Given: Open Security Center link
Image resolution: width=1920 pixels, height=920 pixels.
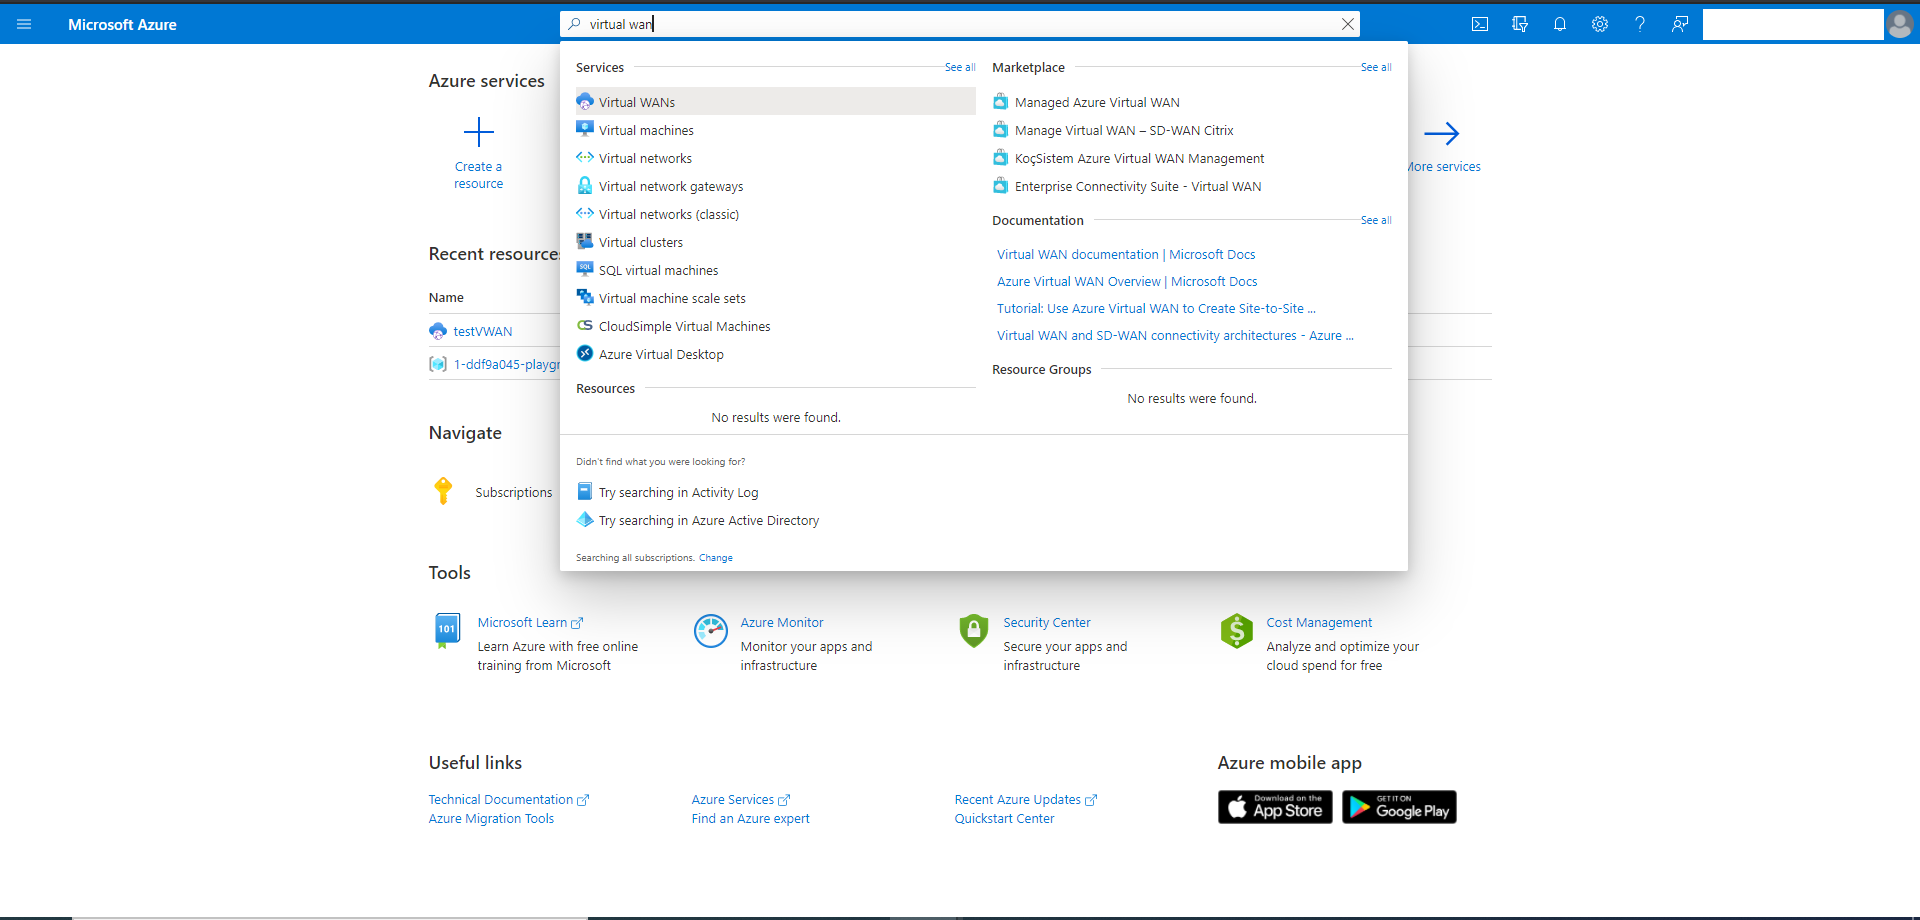Looking at the screenshot, I should pyautogui.click(x=1047, y=623).
